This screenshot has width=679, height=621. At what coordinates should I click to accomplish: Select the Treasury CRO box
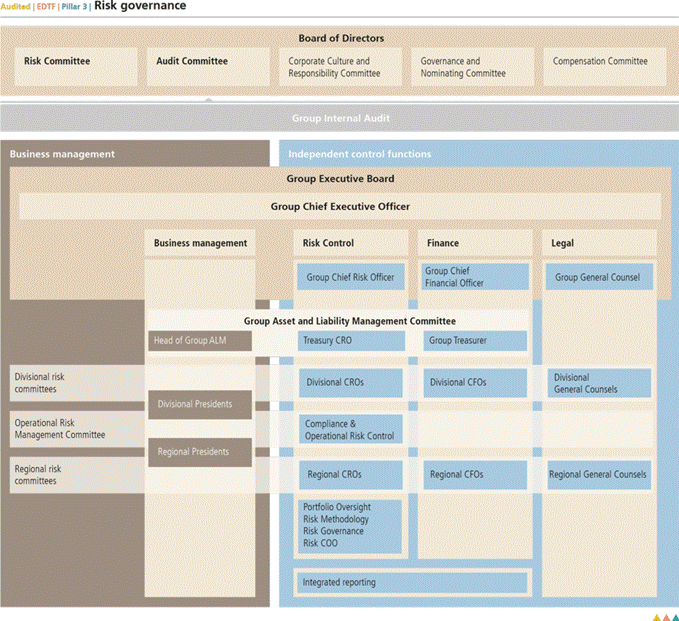pos(350,341)
